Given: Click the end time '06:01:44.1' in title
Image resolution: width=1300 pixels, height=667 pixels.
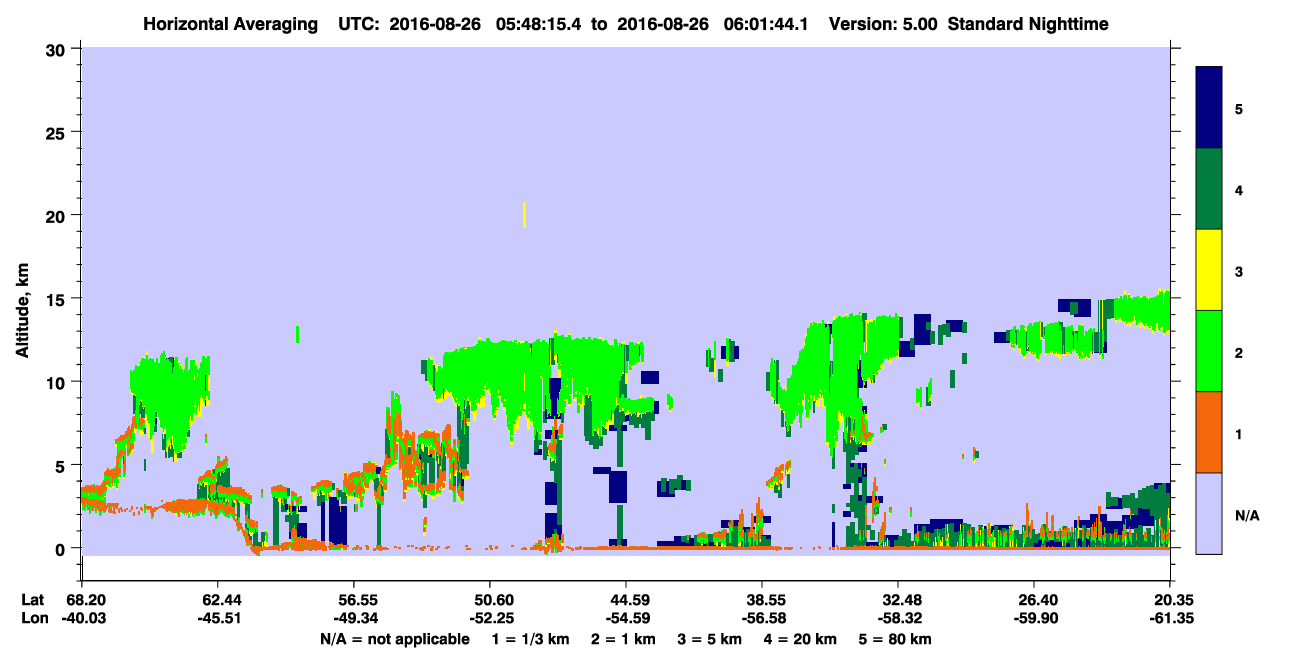Looking at the screenshot, I should 765,24.
